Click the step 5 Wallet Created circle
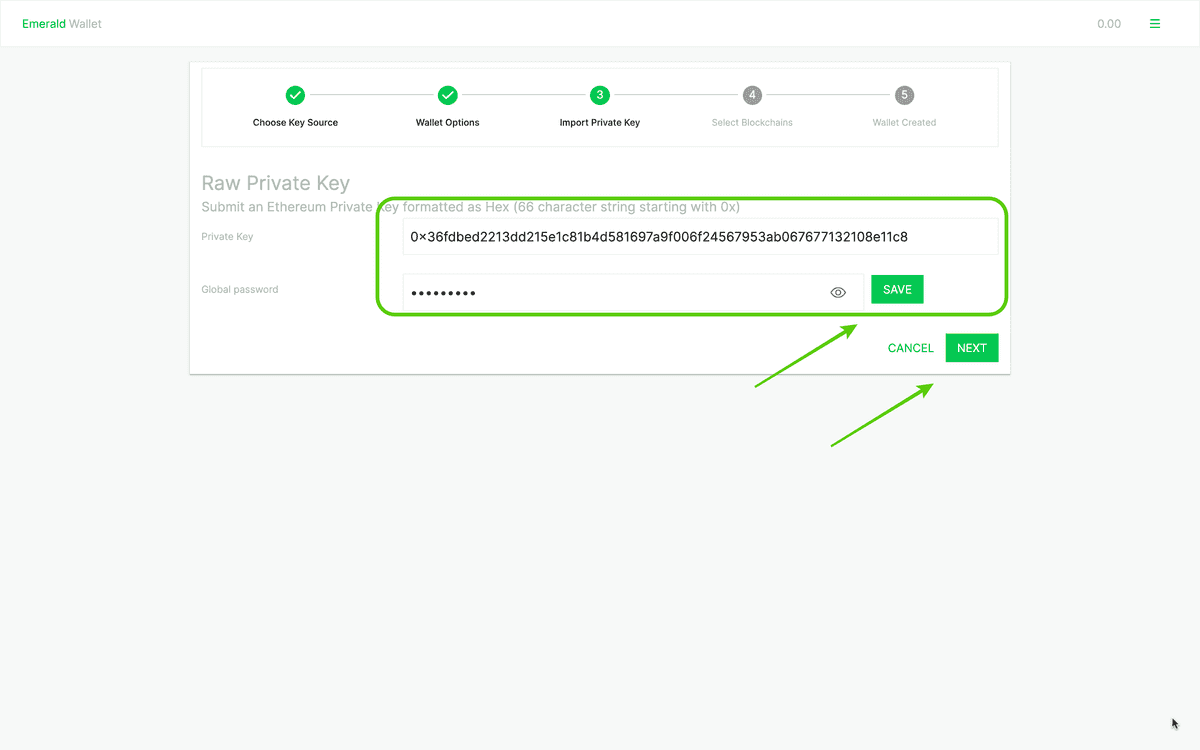The image size is (1200, 750). coord(904,95)
